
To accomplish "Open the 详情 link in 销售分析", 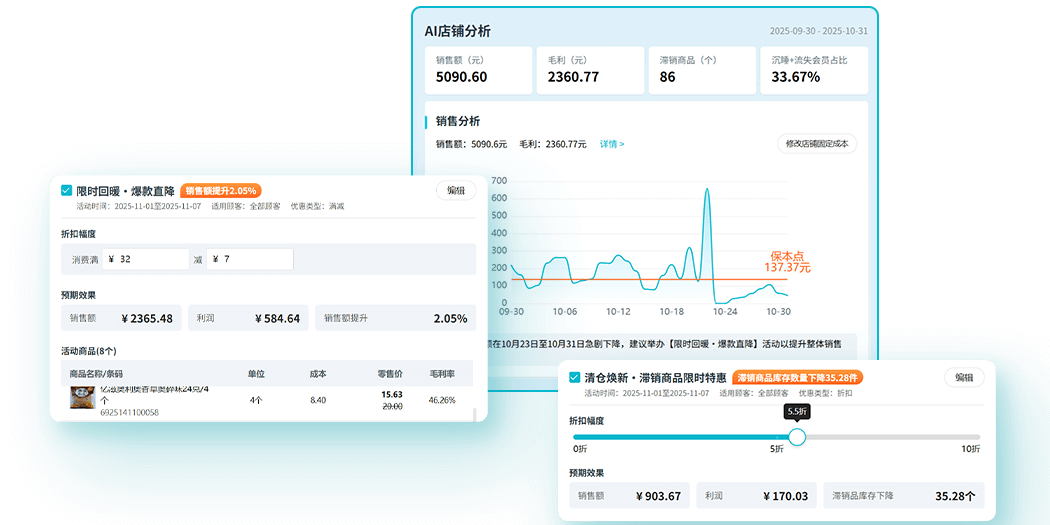I will point(611,144).
